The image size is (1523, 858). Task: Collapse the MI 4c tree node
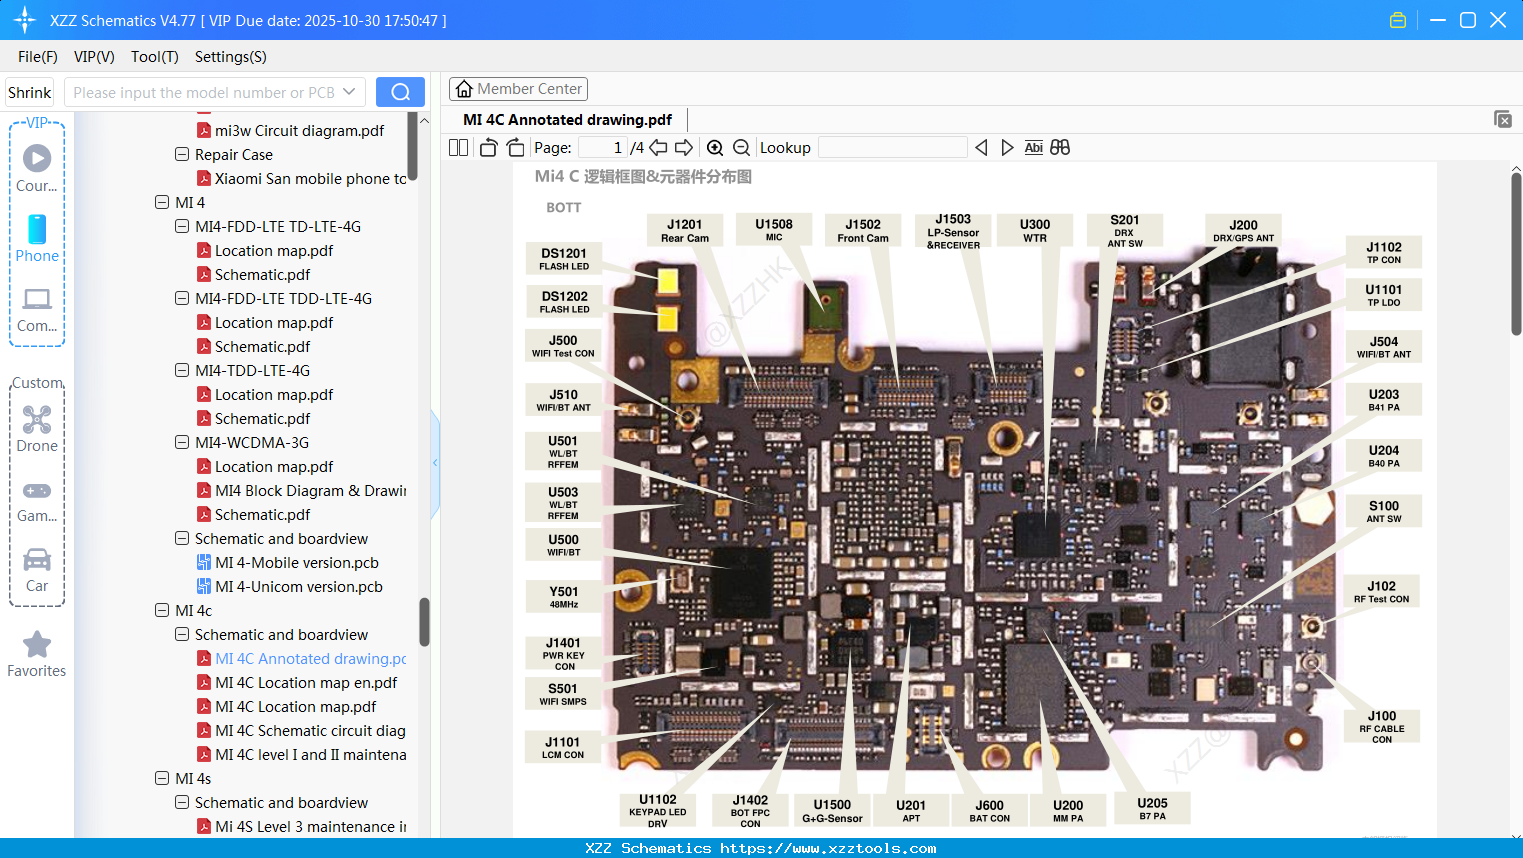pyautogui.click(x=162, y=610)
